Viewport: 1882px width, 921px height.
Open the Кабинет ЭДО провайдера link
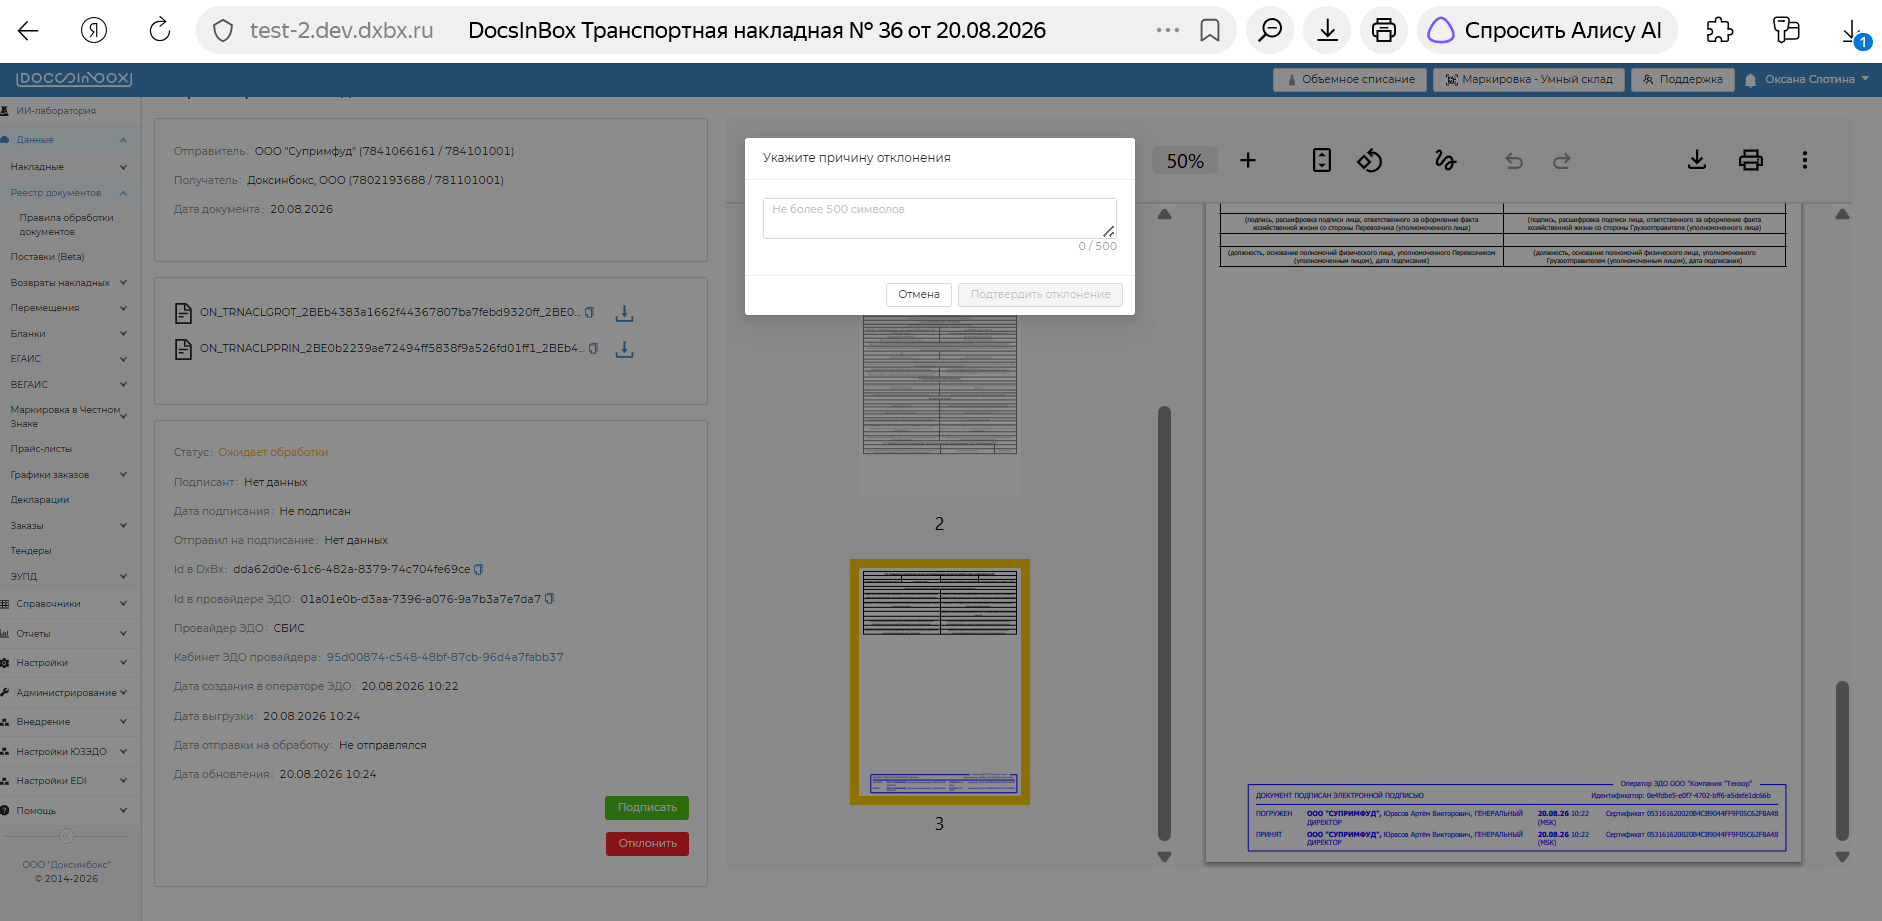[x=445, y=657]
